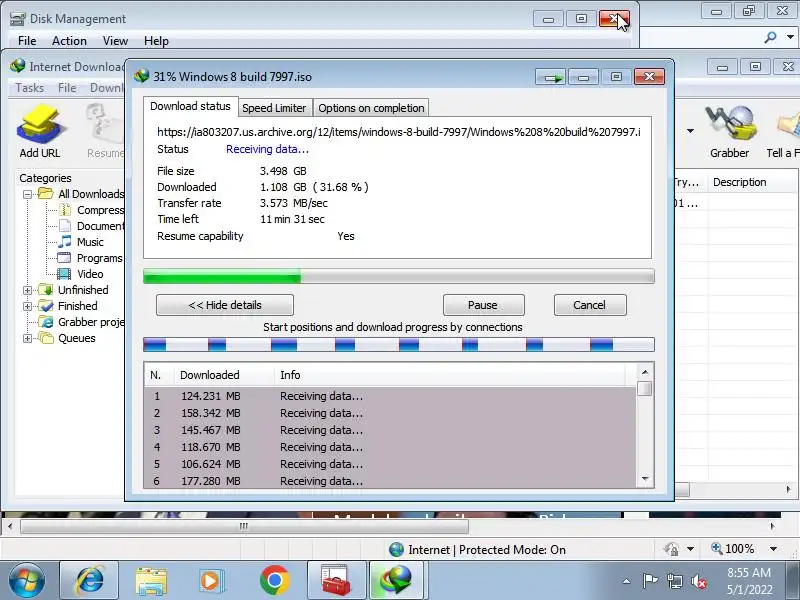Open Internet Explorer from the taskbar
800x600 pixels.
tap(89, 581)
